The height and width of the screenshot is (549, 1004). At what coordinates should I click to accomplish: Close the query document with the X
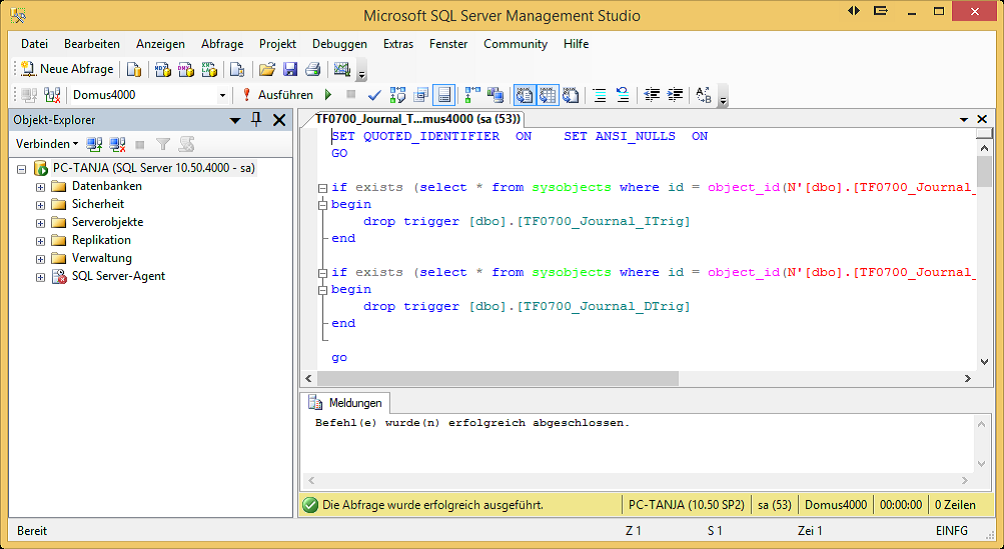(x=982, y=120)
